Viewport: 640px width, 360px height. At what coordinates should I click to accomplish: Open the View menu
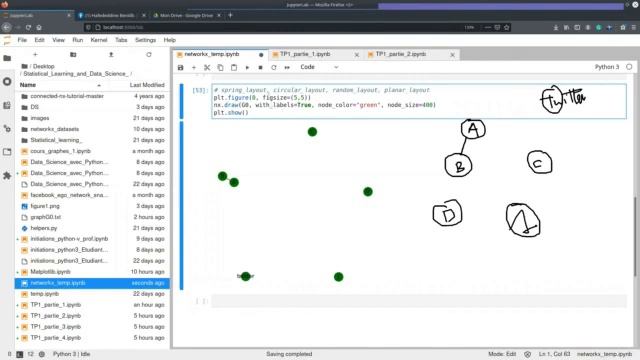[58, 40]
